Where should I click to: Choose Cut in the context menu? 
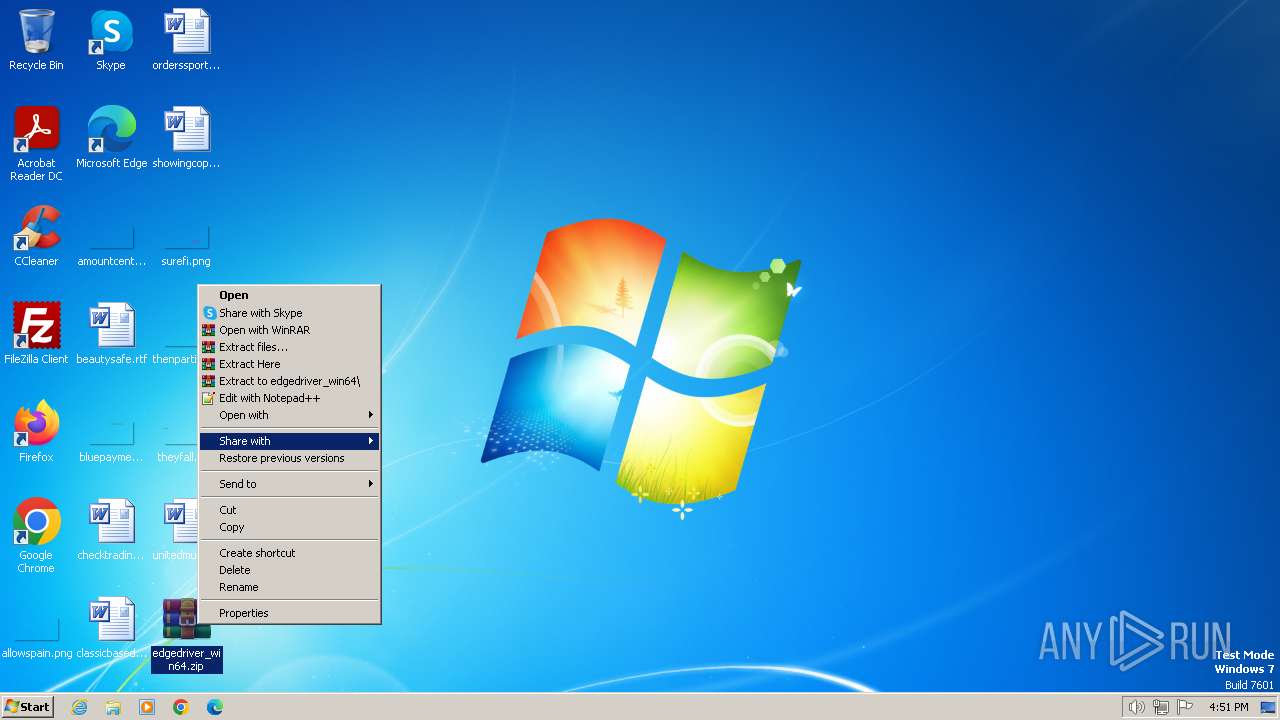(290, 510)
